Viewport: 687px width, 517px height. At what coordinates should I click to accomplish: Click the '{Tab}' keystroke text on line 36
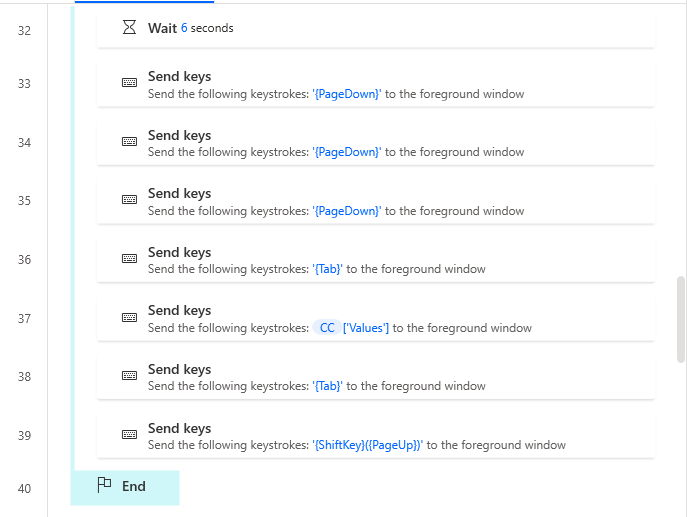(x=327, y=269)
